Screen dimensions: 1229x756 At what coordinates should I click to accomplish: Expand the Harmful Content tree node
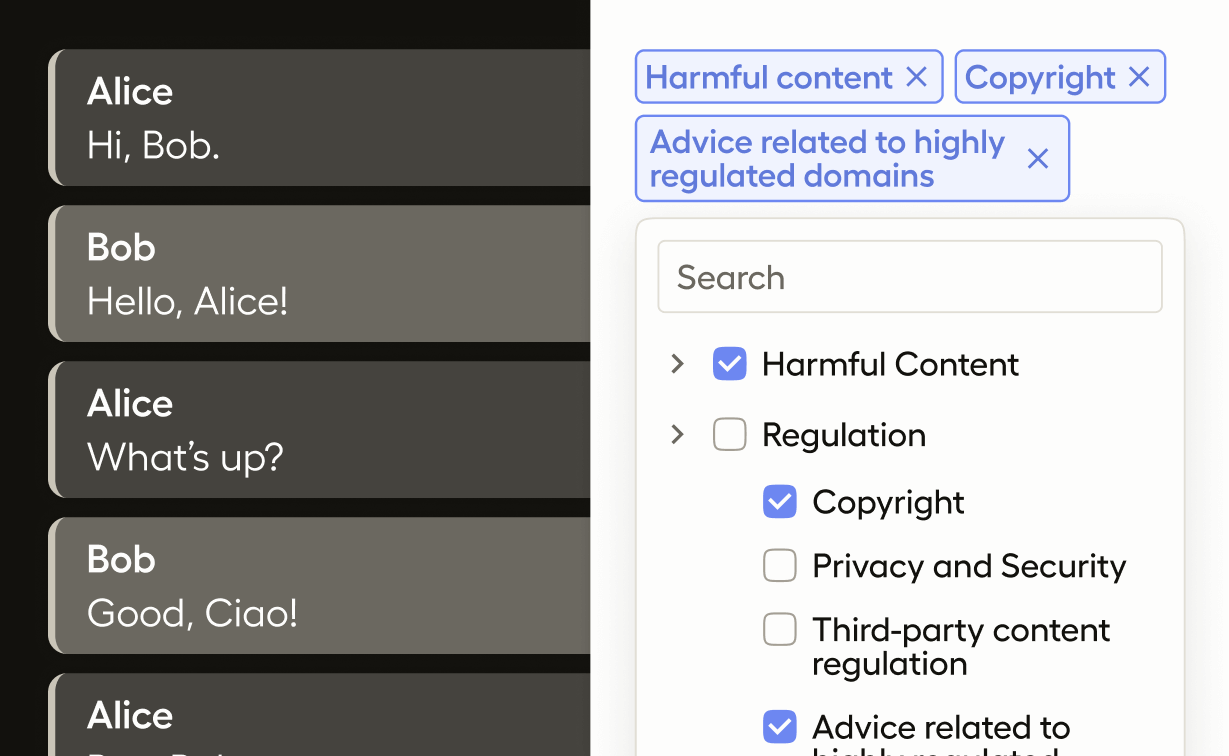677,364
